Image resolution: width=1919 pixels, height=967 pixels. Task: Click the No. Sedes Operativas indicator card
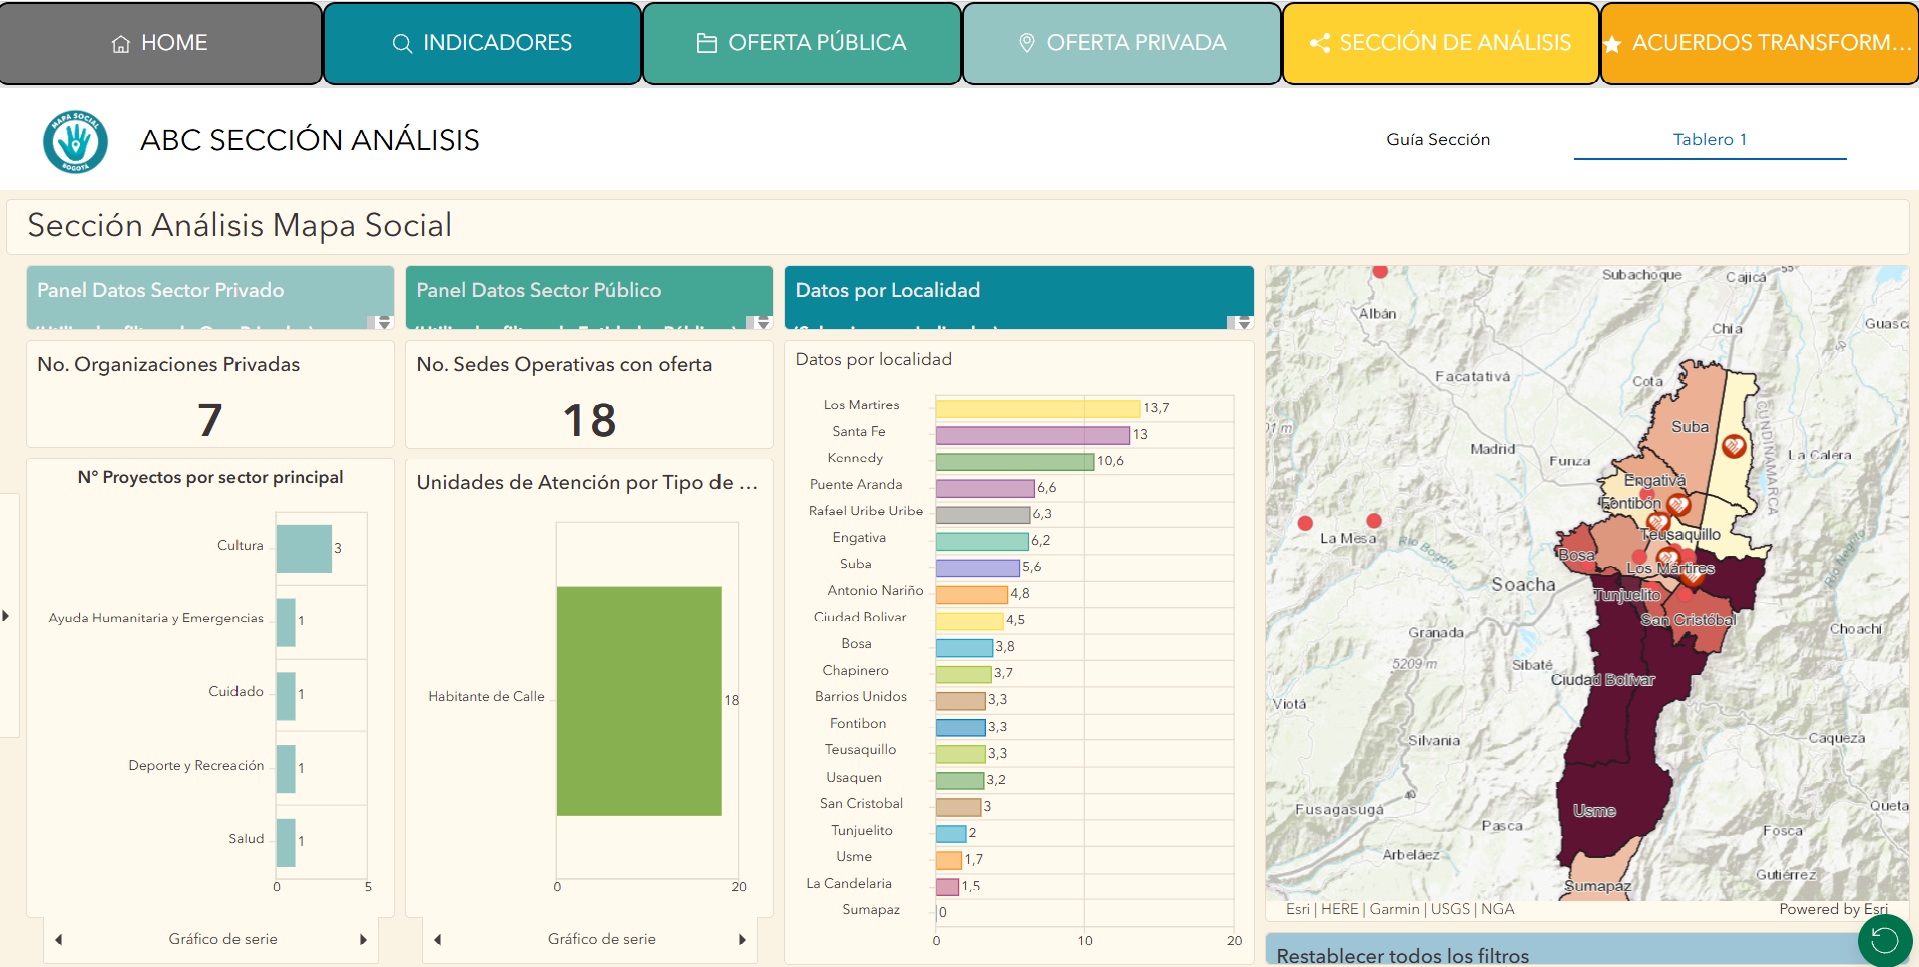click(589, 395)
